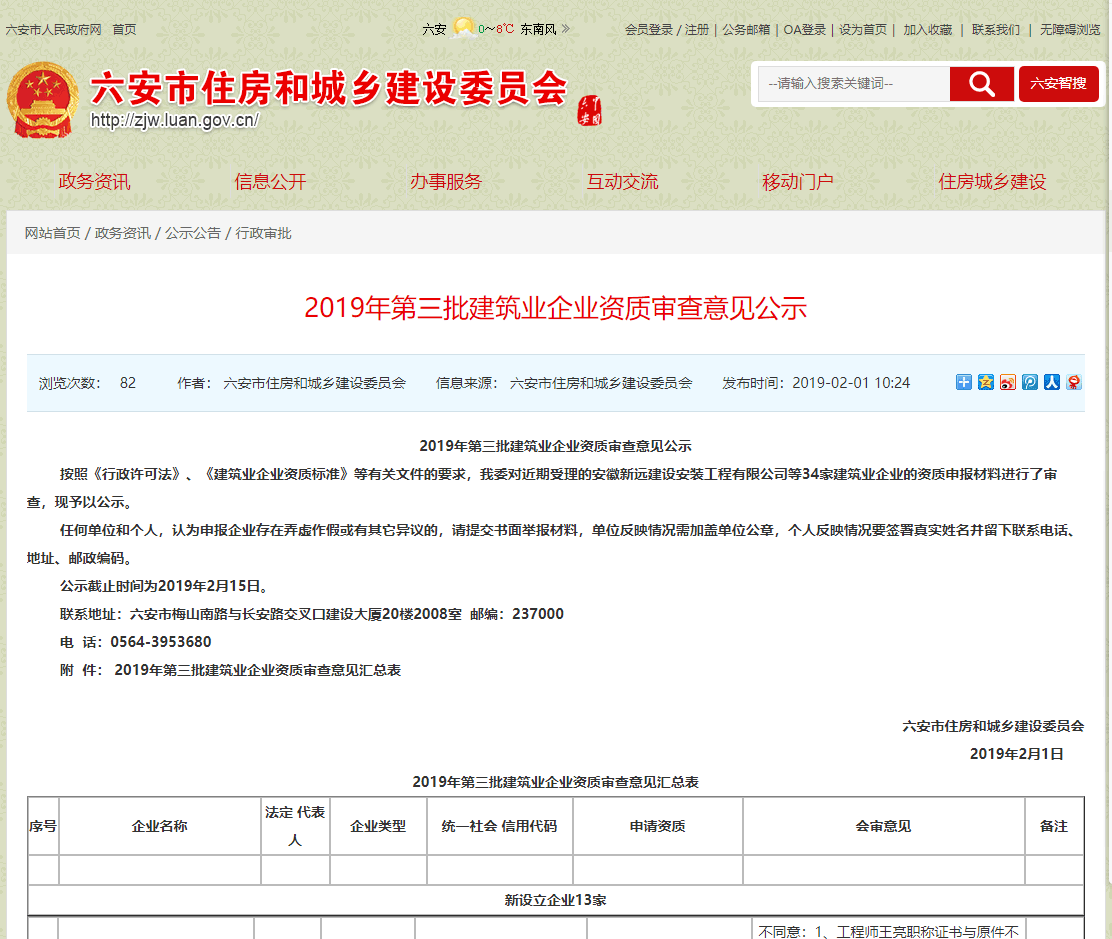
Task: Open the 政务资讯 navigation menu
Action: tap(94, 182)
